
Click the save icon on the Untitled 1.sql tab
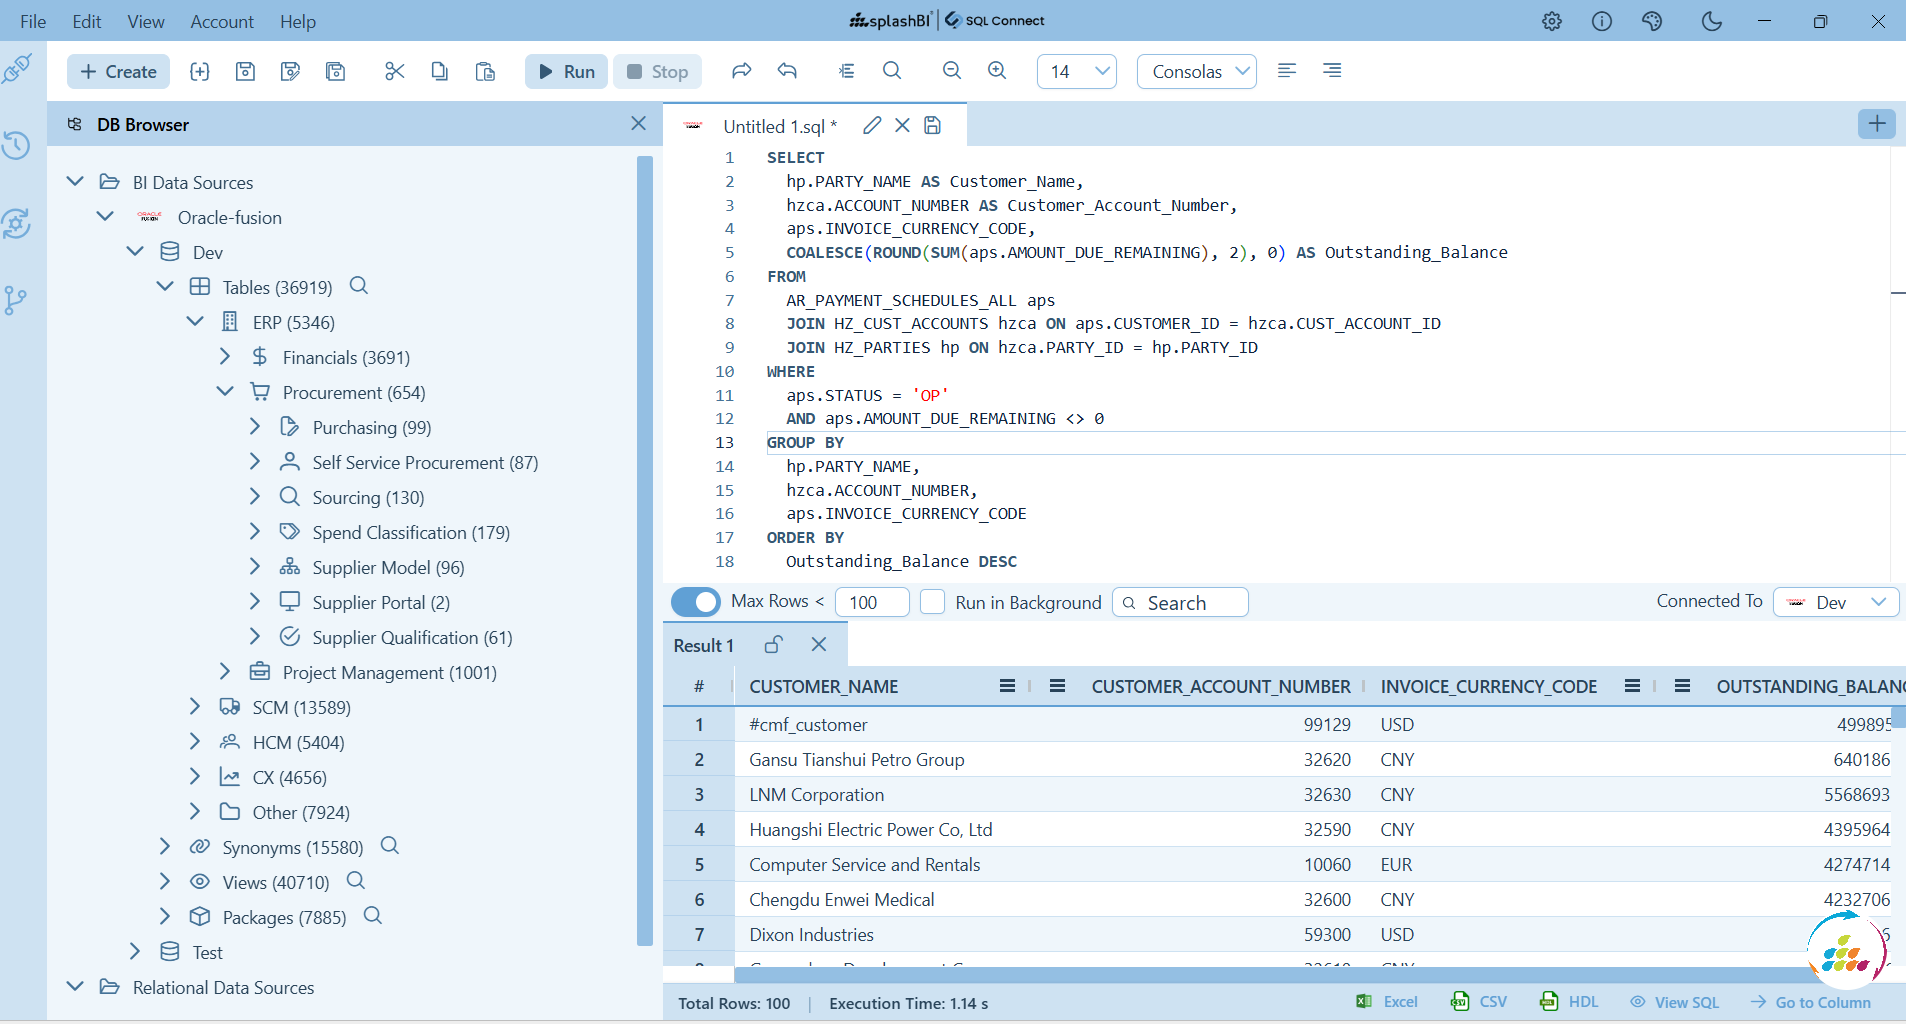(x=932, y=125)
